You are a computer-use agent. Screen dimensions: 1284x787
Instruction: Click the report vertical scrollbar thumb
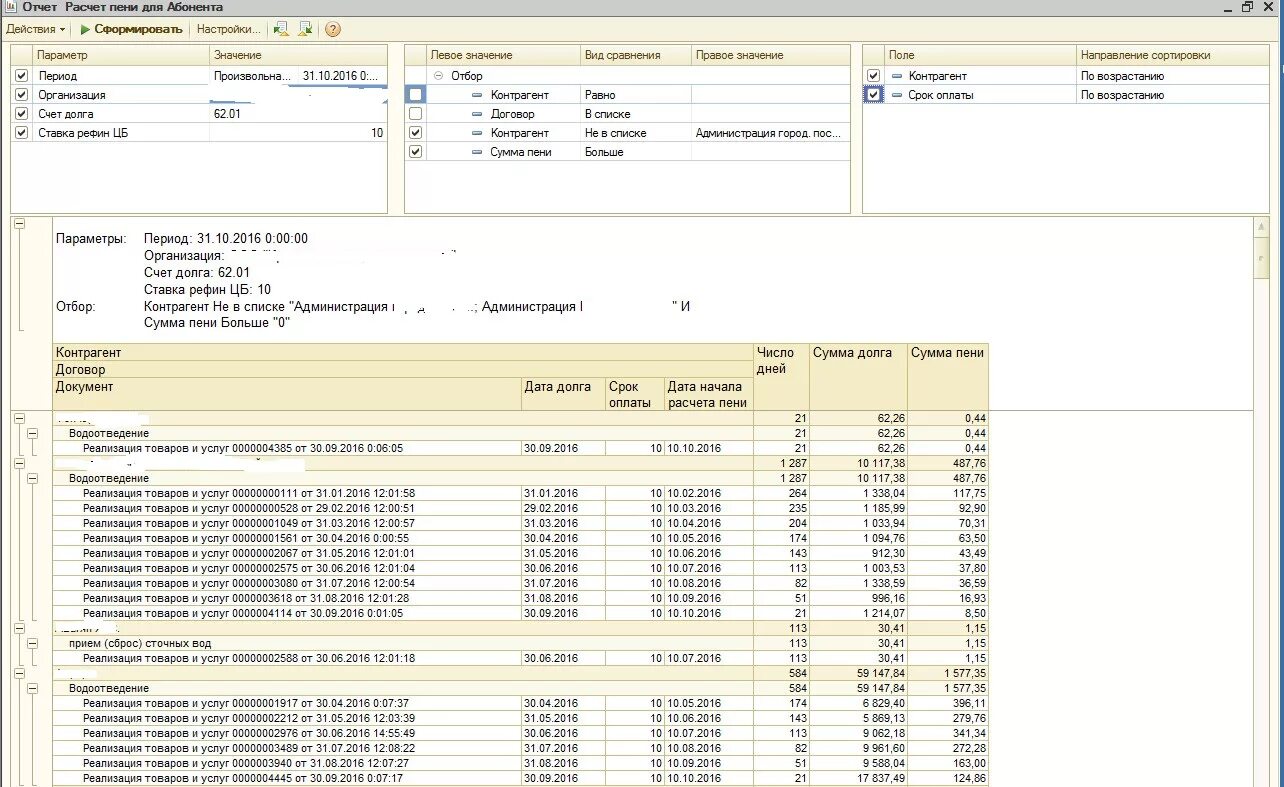pos(1262,258)
